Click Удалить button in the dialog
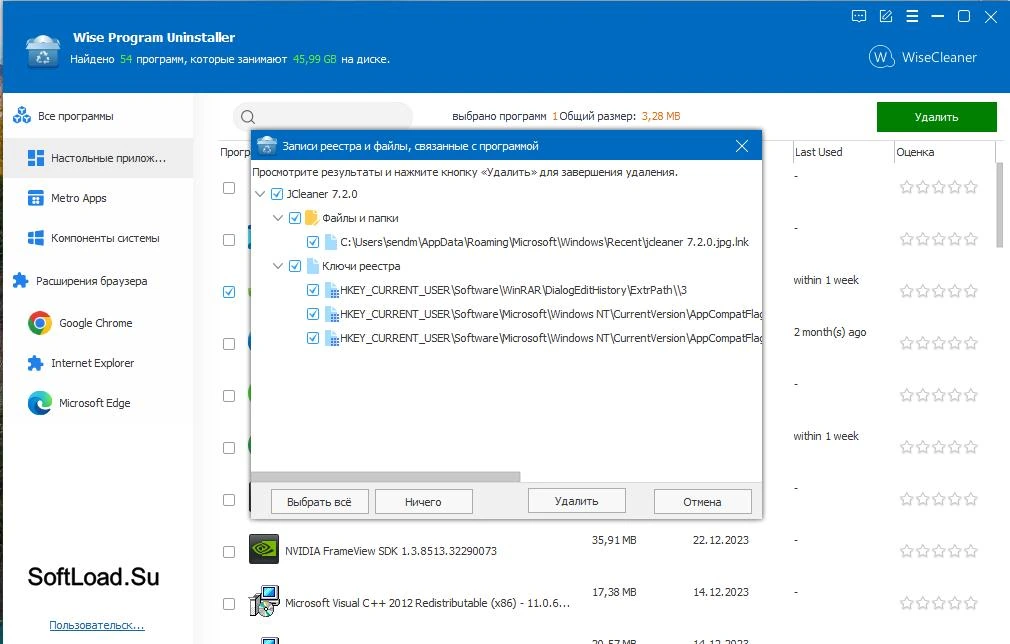This screenshot has height=644, width=1010. click(x=576, y=500)
